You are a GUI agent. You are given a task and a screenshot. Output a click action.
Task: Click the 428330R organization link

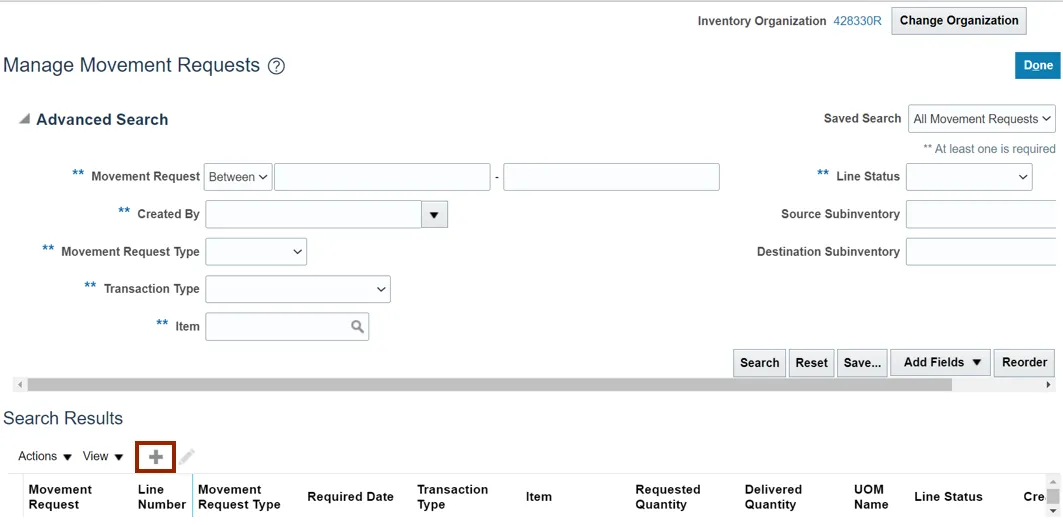pyautogui.click(x=857, y=21)
